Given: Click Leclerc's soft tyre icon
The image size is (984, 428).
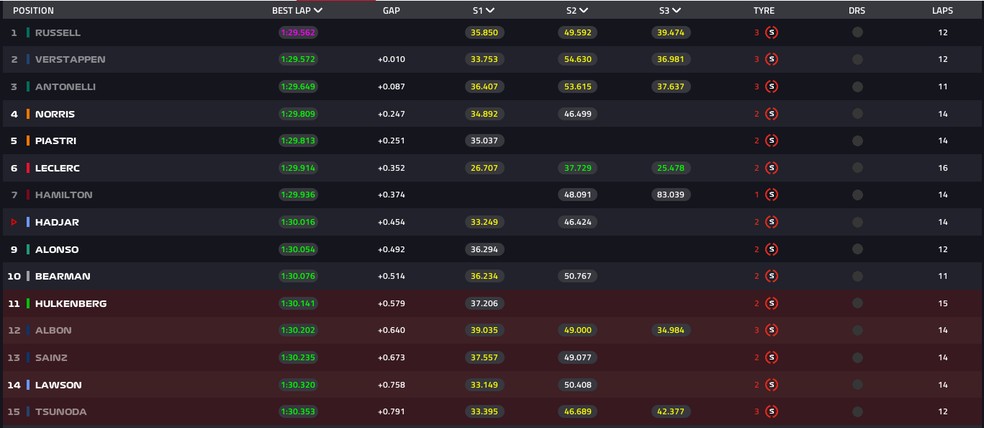Looking at the screenshot, I should pos(772,168).
